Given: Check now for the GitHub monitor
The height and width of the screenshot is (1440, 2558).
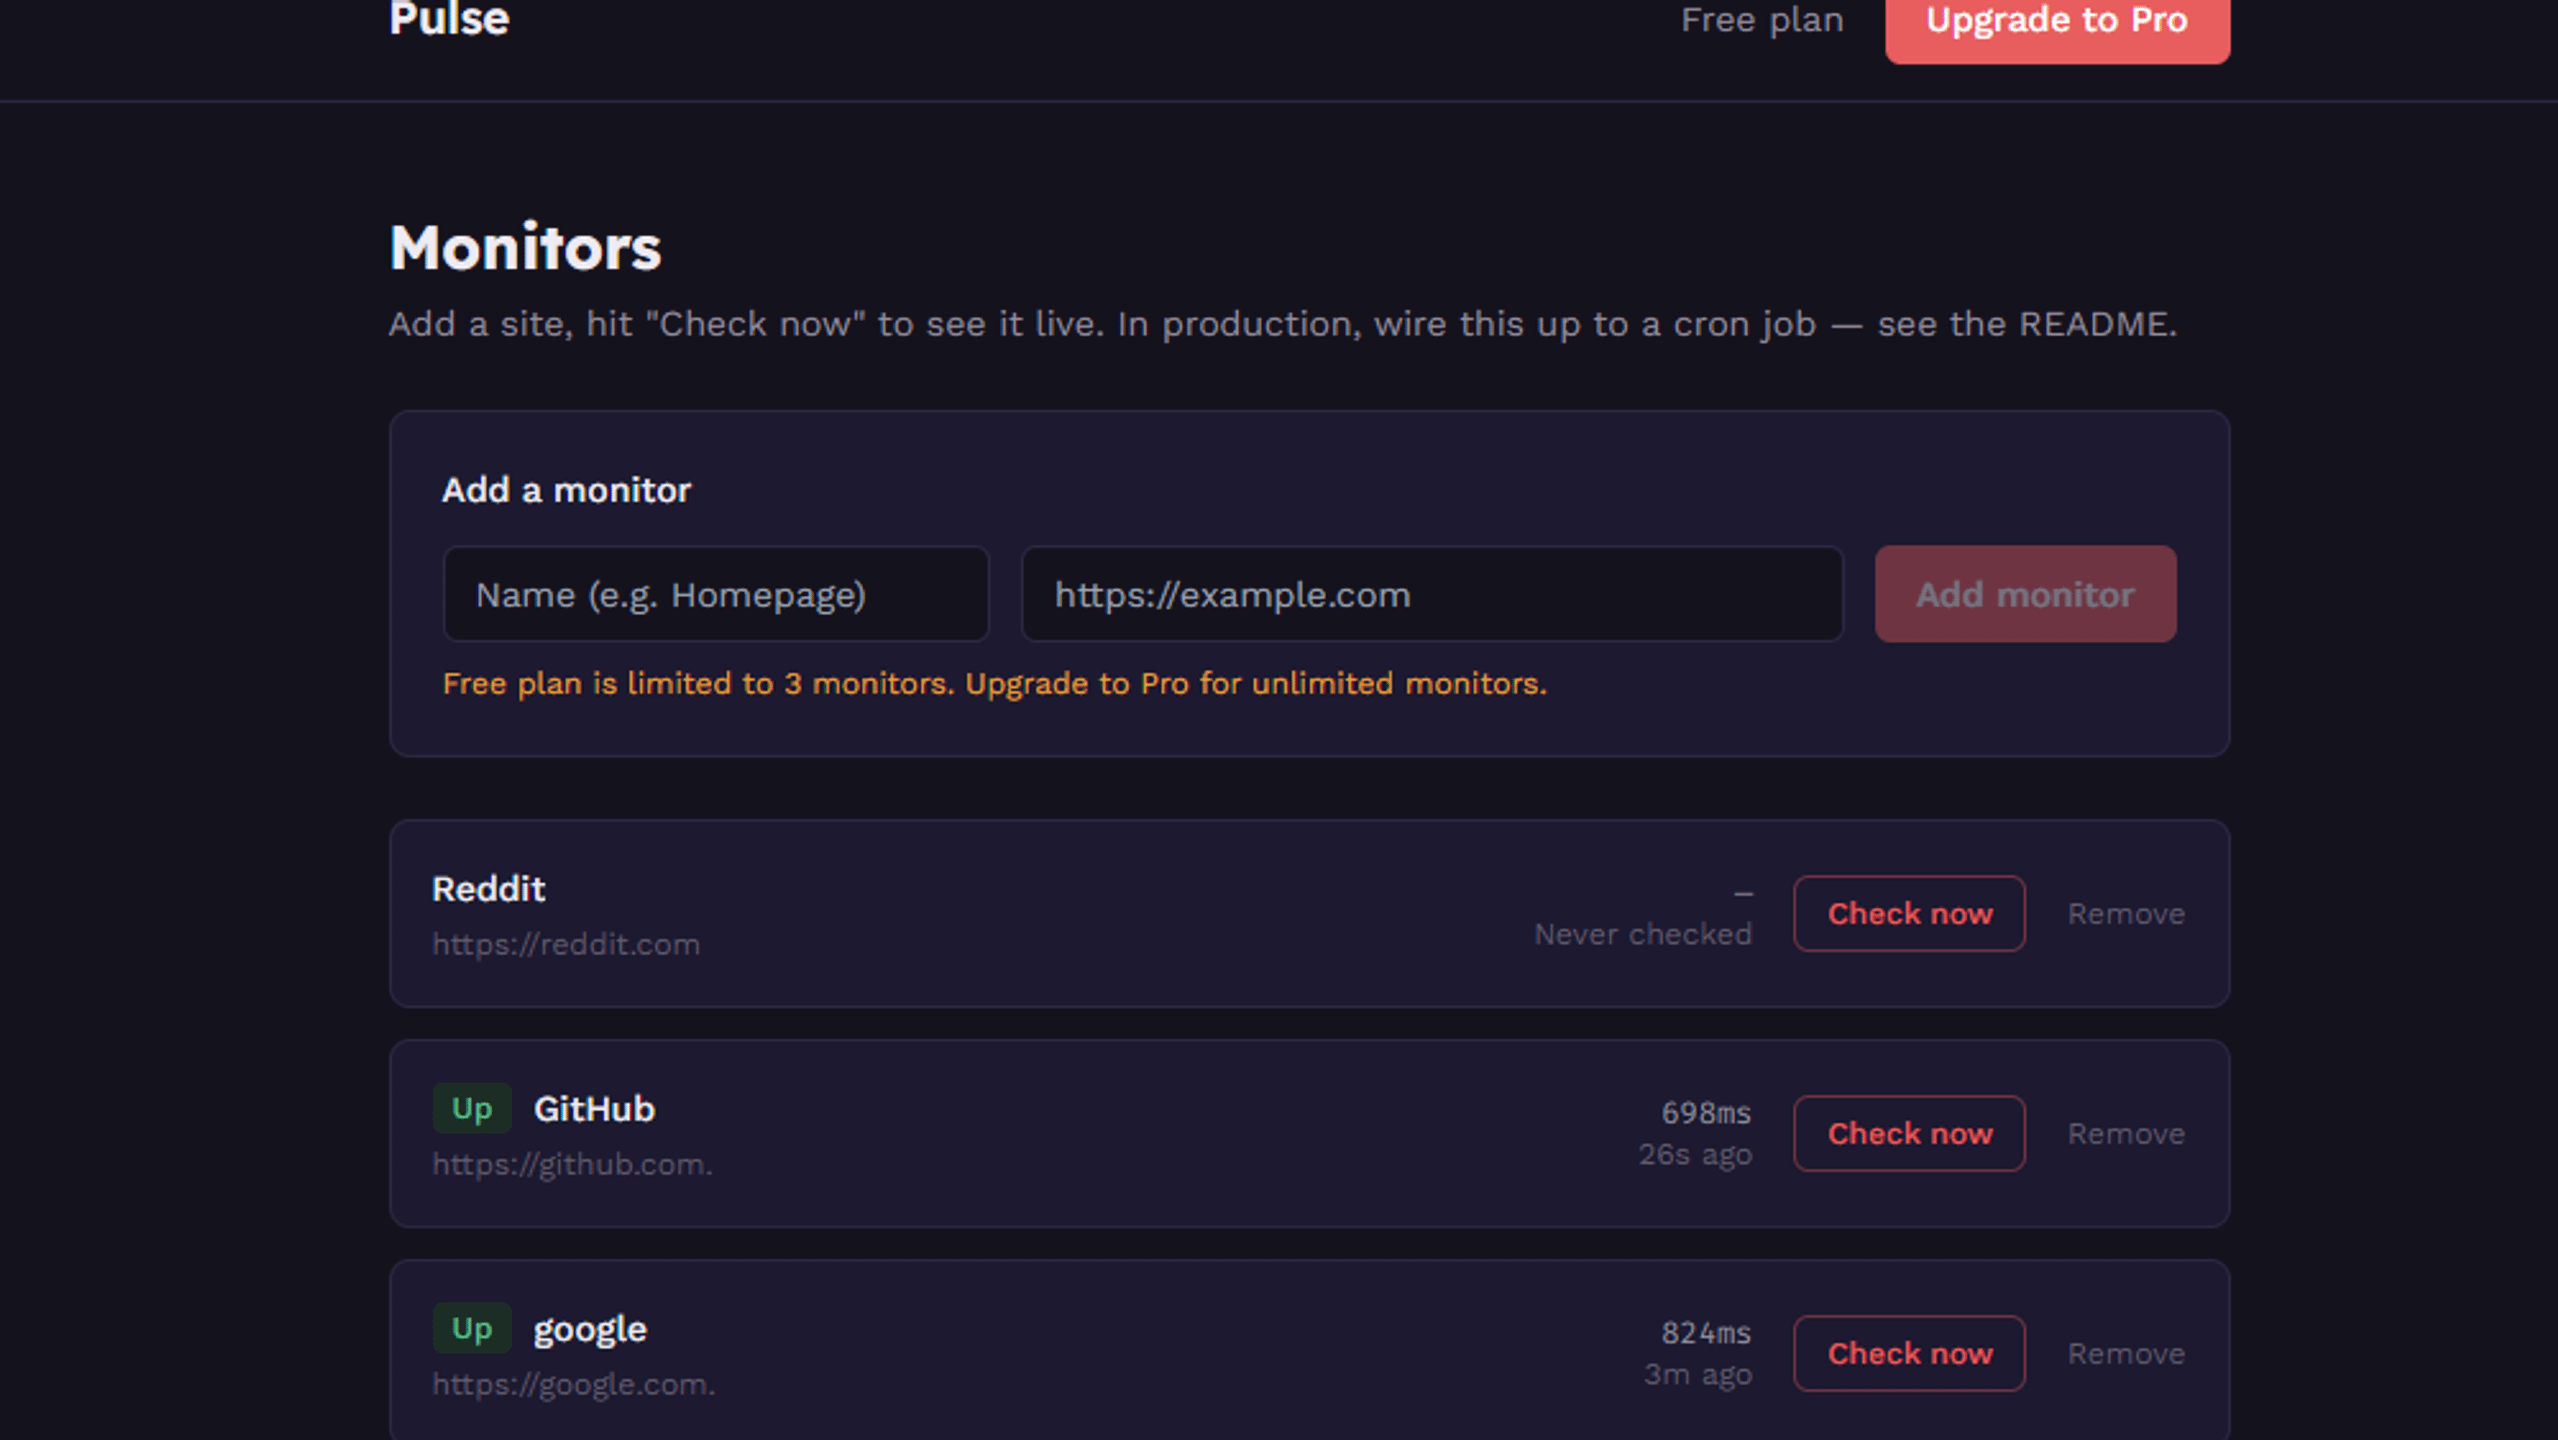Looking at the screenshot, I should (1909, 1133).
